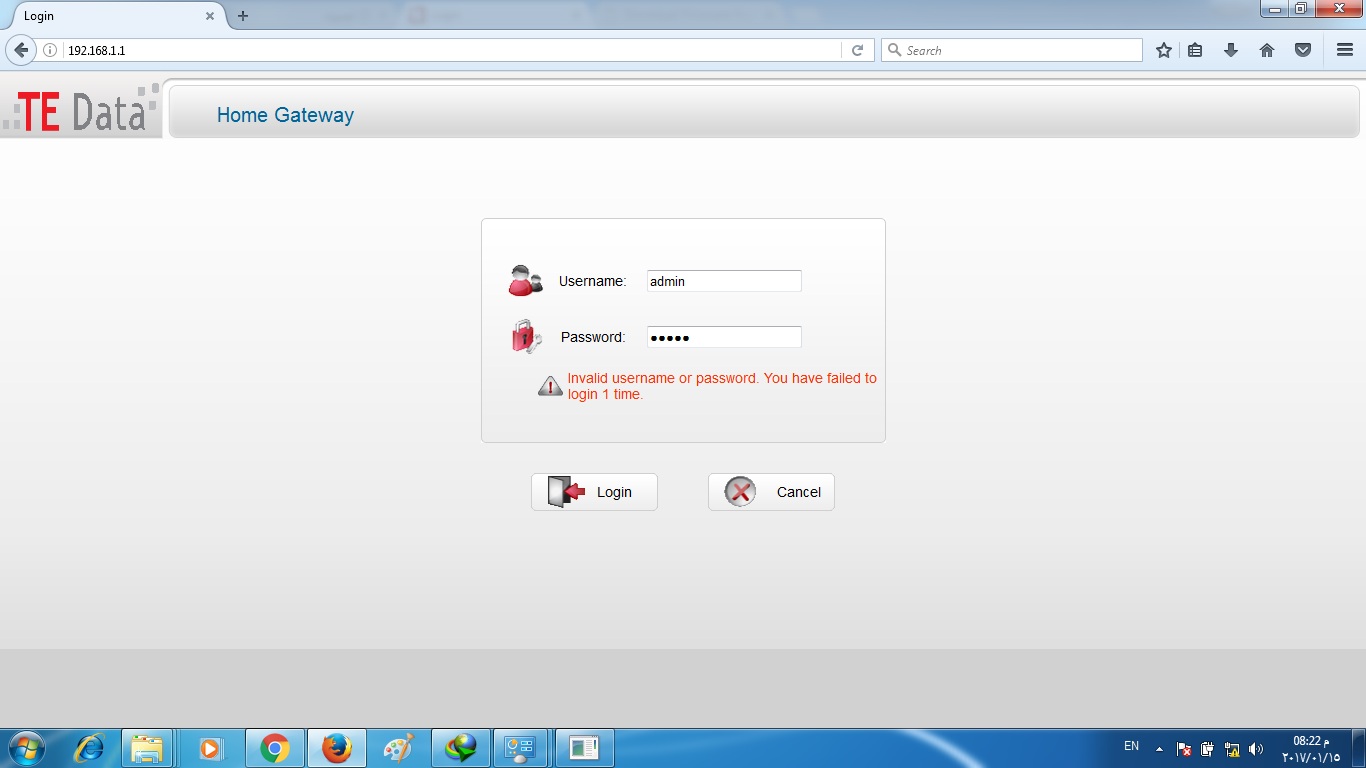This screenshot has height=768, width=1366.
Task: Click the network tray icon
Action: tap(1232, 748)
